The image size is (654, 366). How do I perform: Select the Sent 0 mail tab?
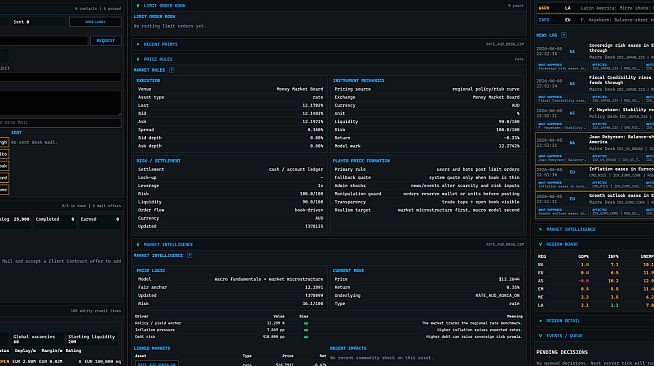(x=21, y=22)
